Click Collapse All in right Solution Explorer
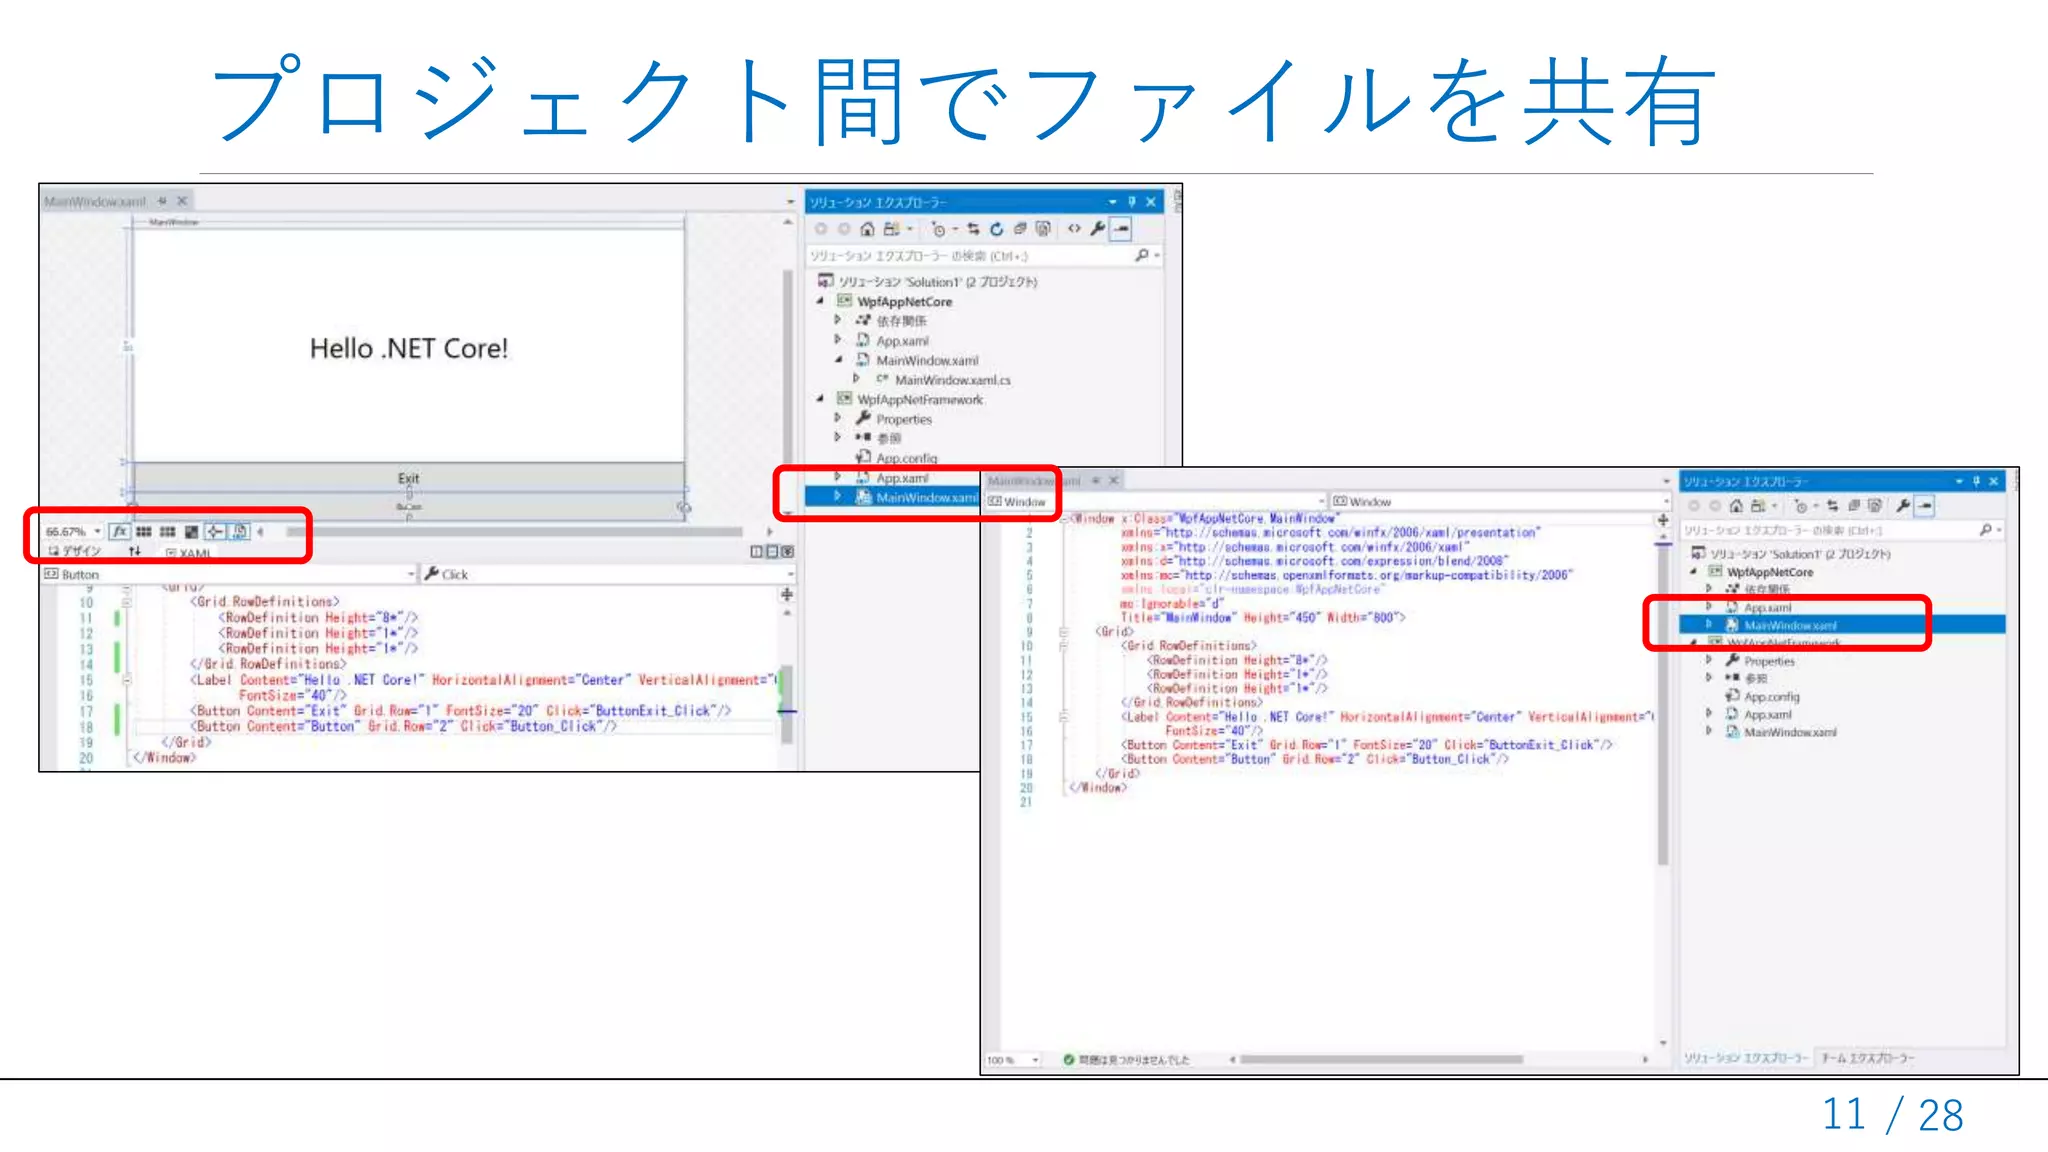2048x1152 pixels. tap(1854, 506)
